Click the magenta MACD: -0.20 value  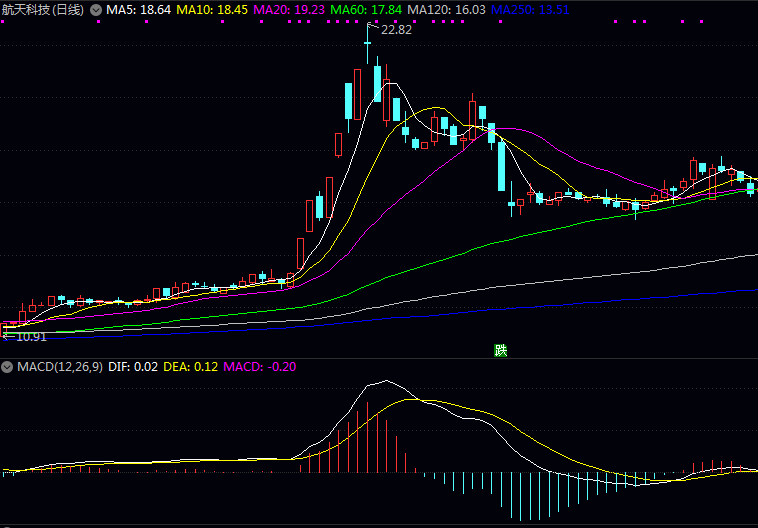(260, 367)
